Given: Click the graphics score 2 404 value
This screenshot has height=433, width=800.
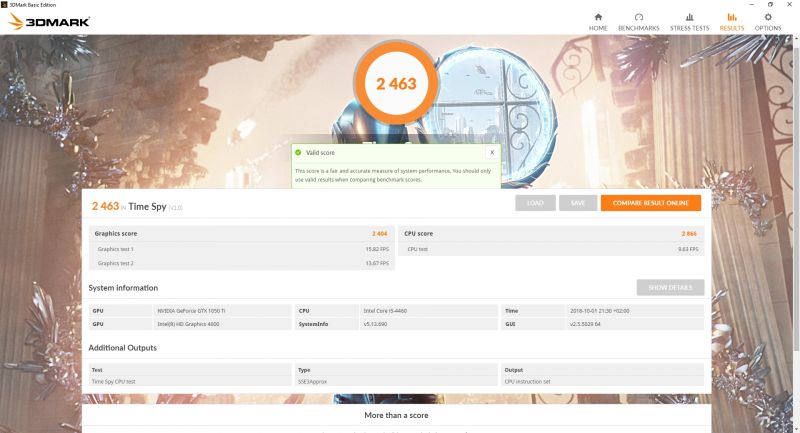Looking at the screenshot, I should (380, 234).
